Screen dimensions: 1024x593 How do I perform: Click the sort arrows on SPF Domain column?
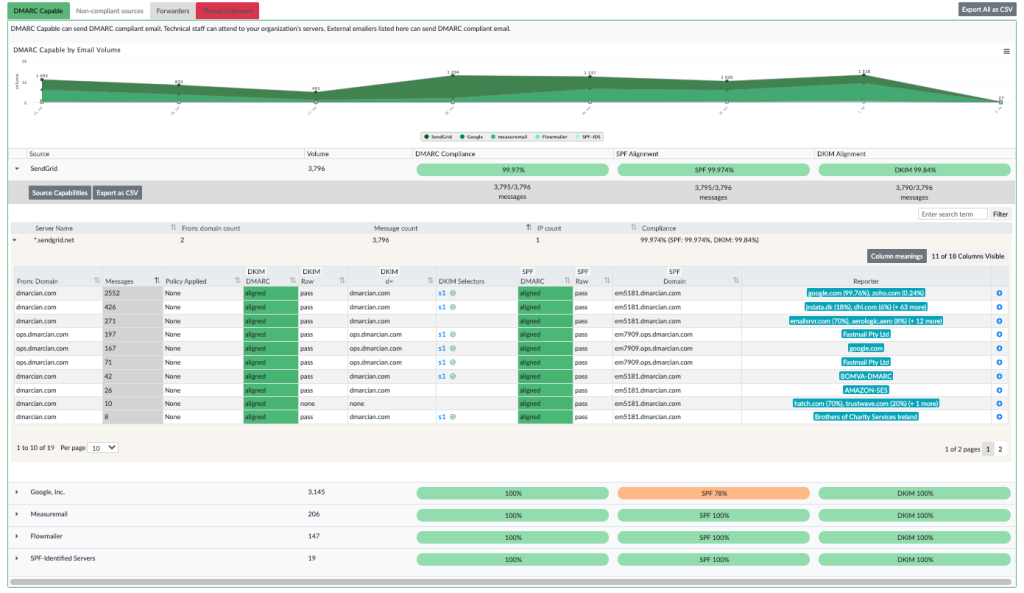(x=735, y=281)
